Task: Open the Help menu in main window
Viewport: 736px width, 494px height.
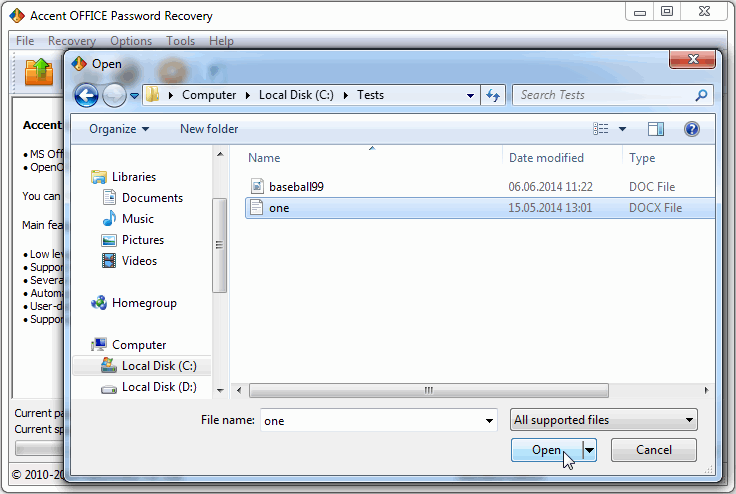Action: coord(221,41)
